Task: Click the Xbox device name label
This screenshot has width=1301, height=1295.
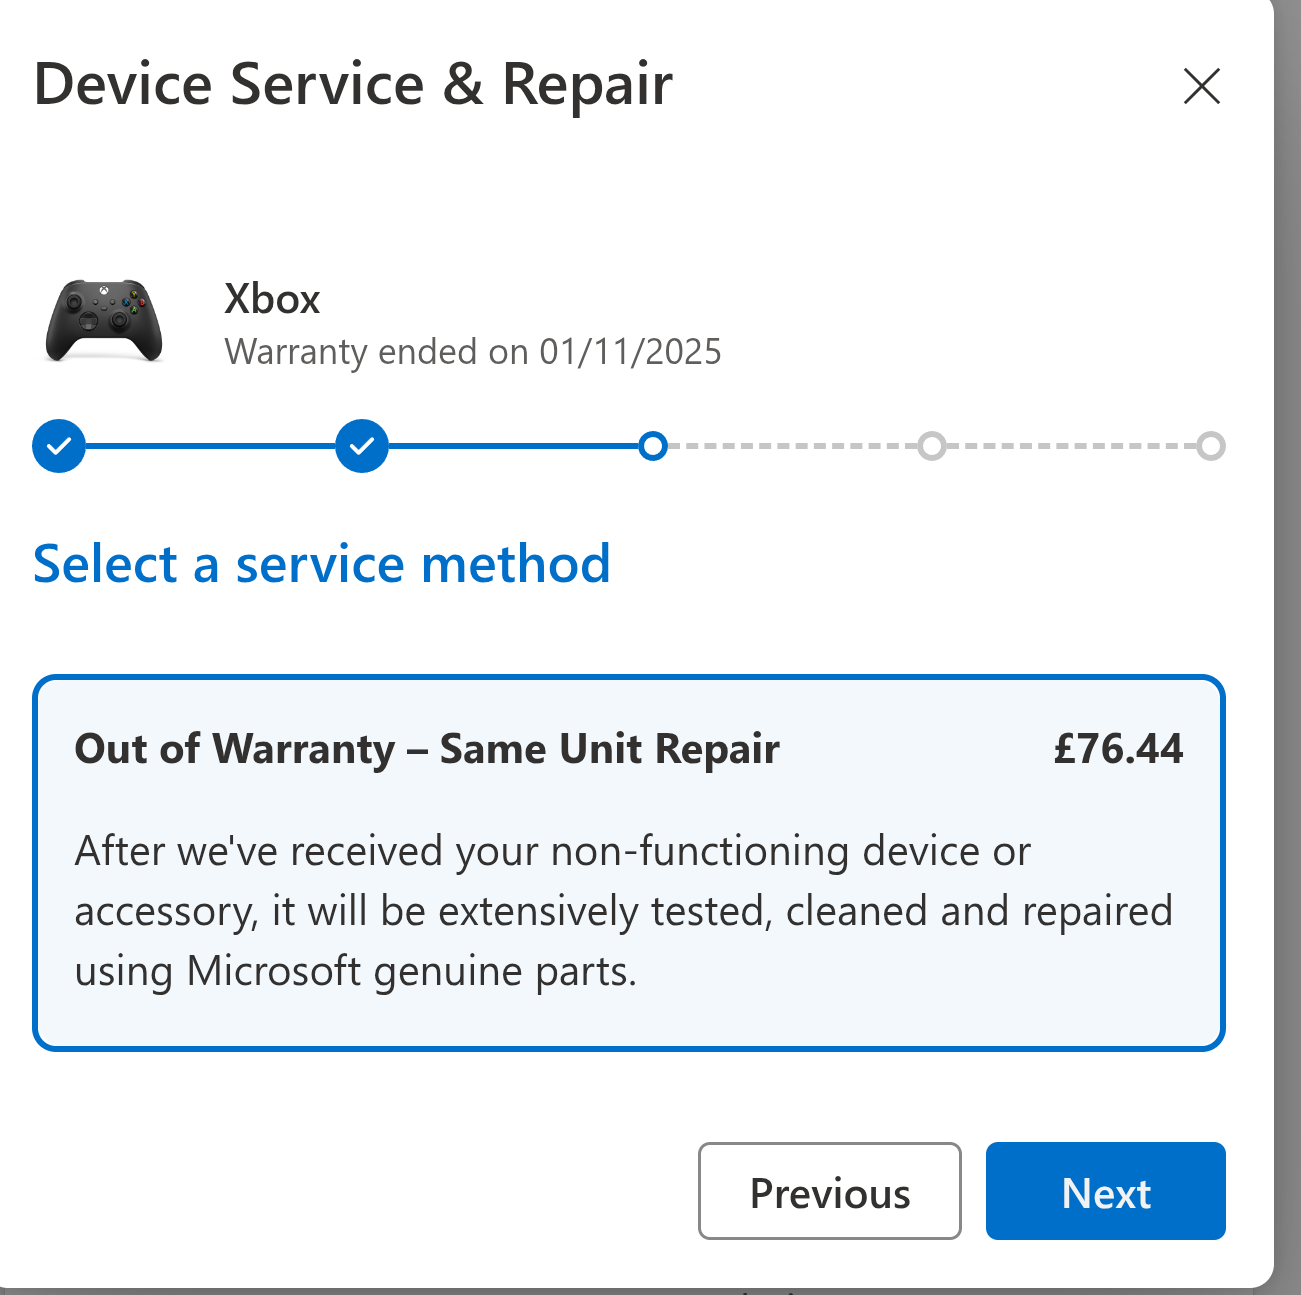Action: click(272, 299)
